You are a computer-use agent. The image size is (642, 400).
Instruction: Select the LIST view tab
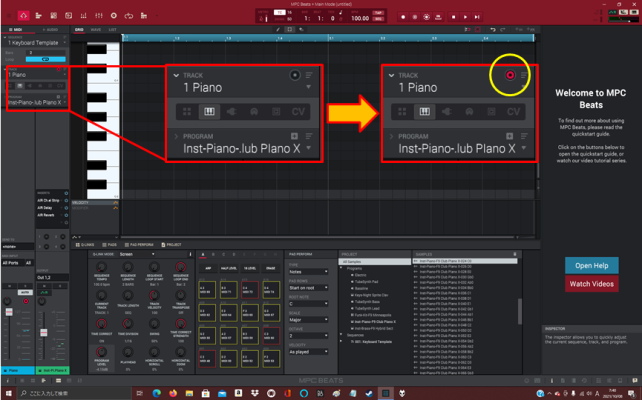click(x=112, y=29)
